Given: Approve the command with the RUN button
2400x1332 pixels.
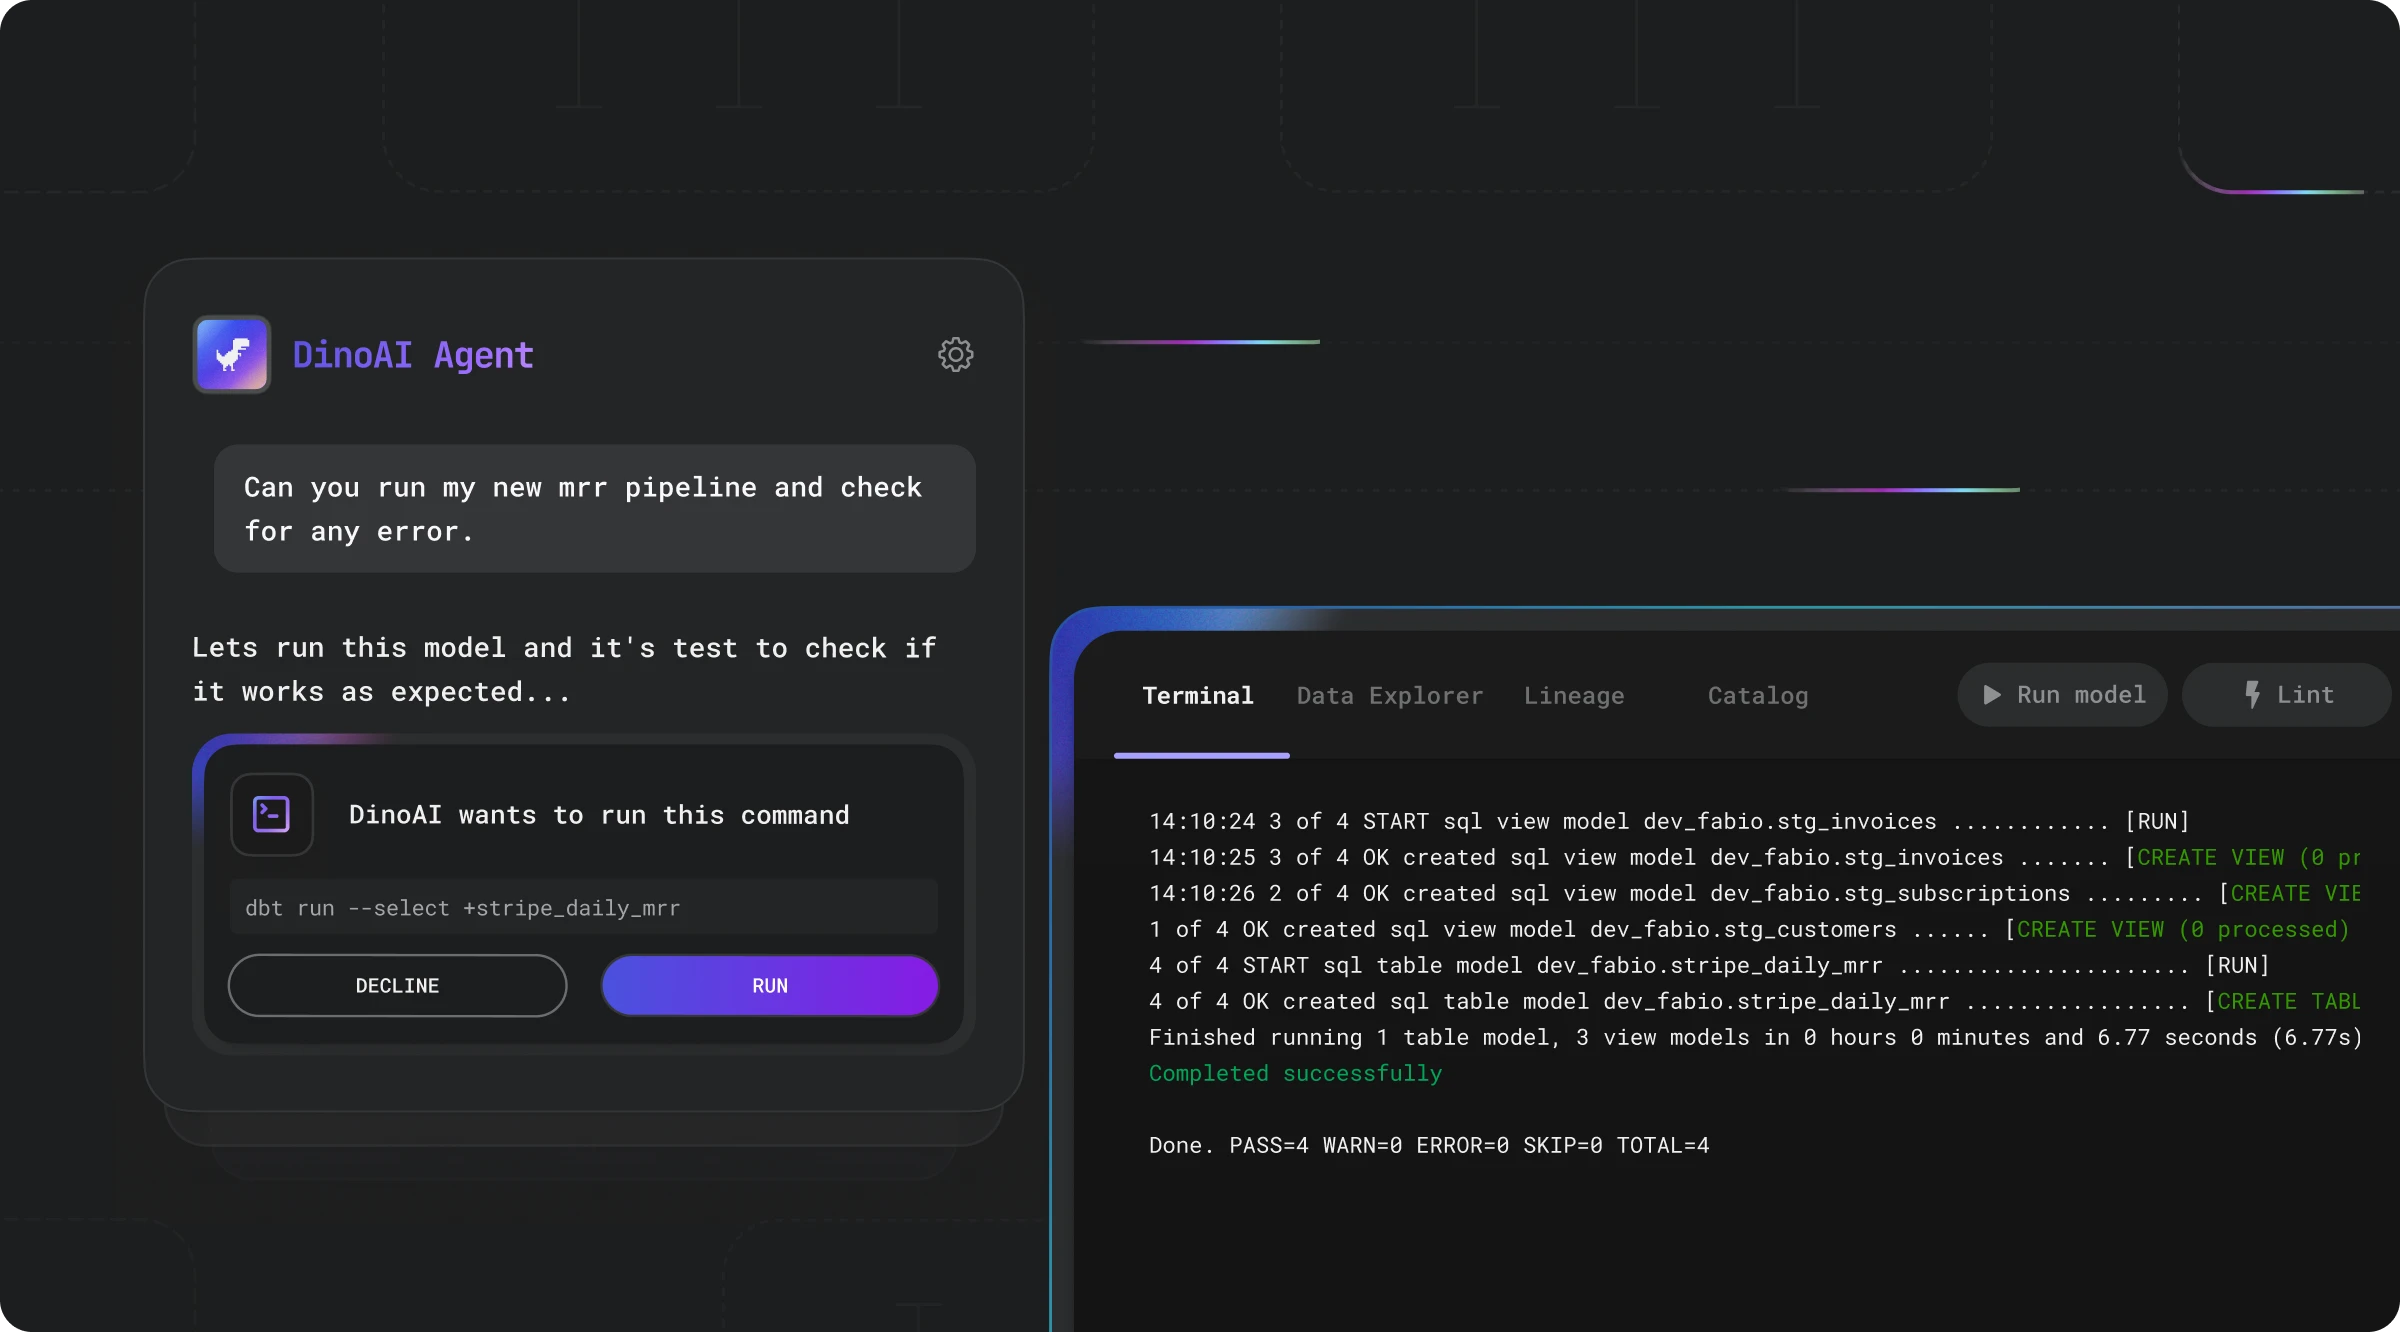Looking at the screenshot, I should [x=769, y=985].
